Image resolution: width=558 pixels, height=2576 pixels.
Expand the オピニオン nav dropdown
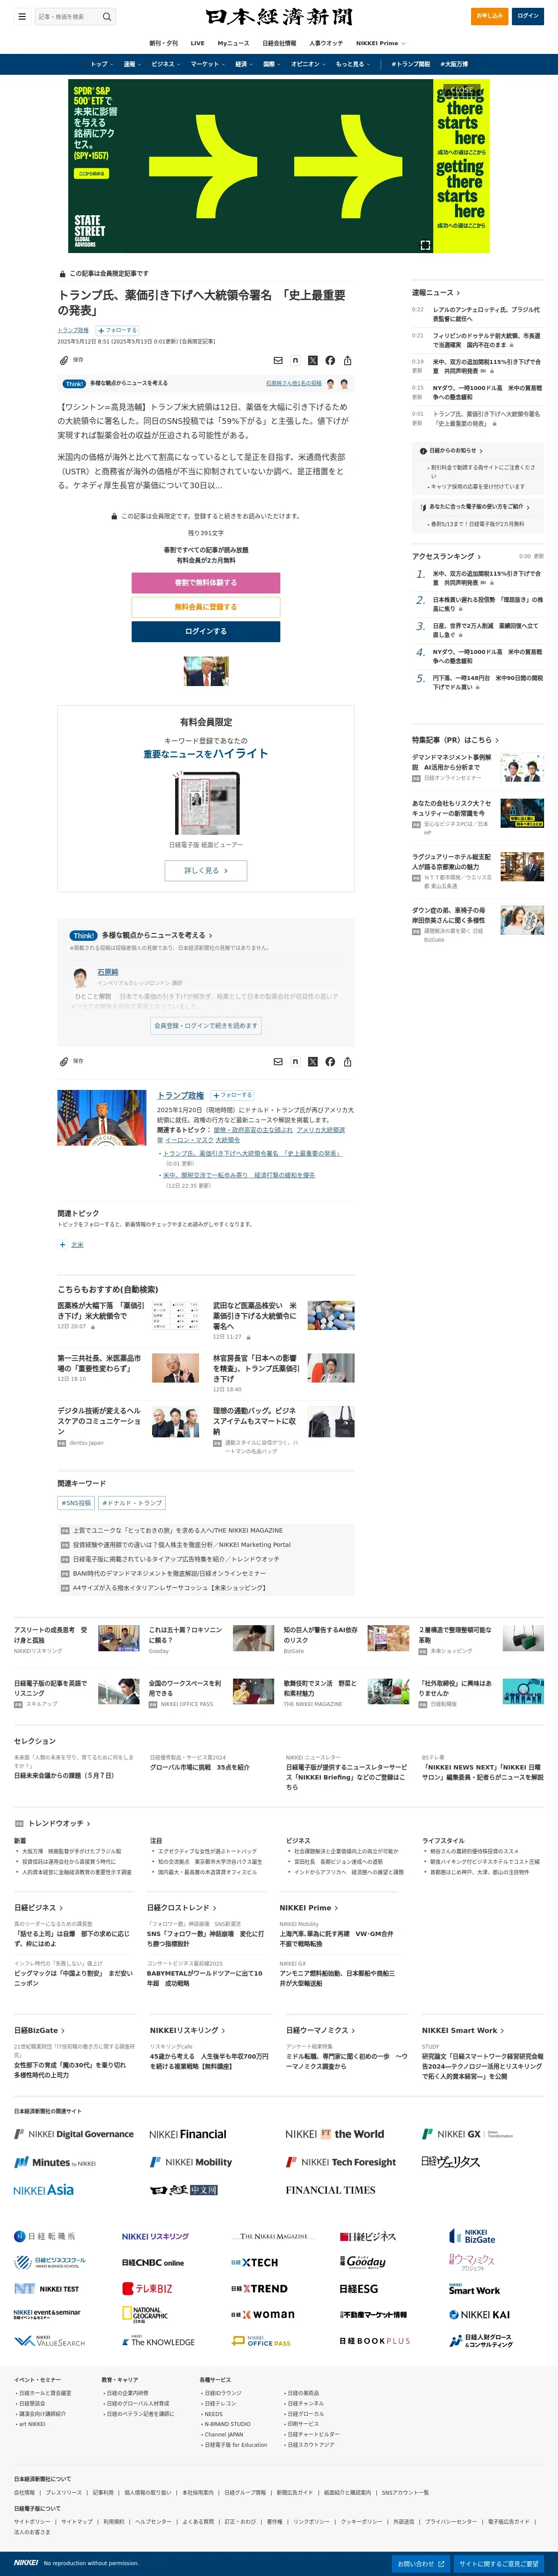click(308, 64)
